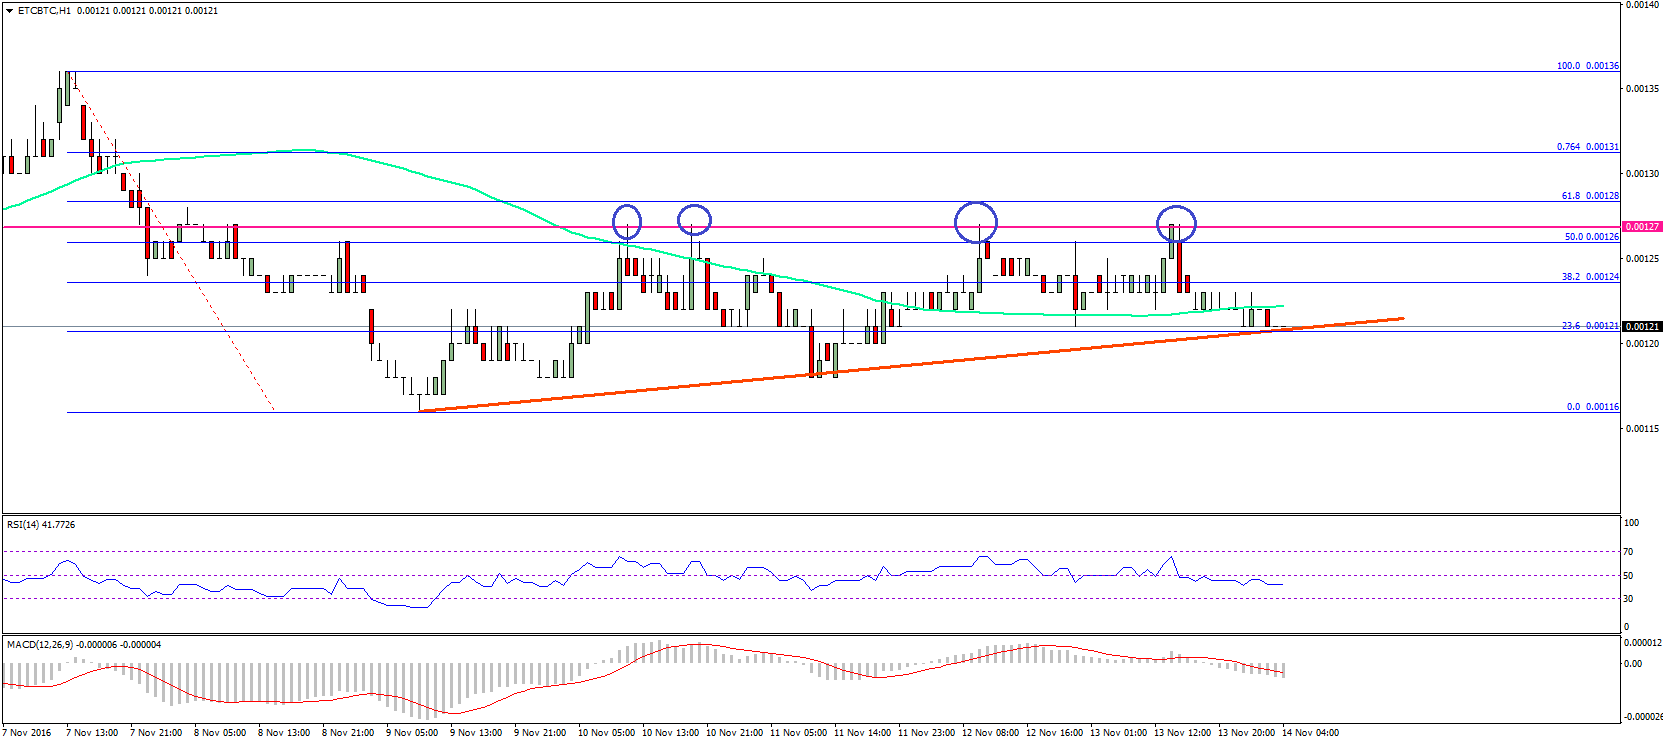Image resolution: width=1663 pixels, height=744 pixels.
Task: Click 0.00120 on the price scale
Action: coord(1642,344)
